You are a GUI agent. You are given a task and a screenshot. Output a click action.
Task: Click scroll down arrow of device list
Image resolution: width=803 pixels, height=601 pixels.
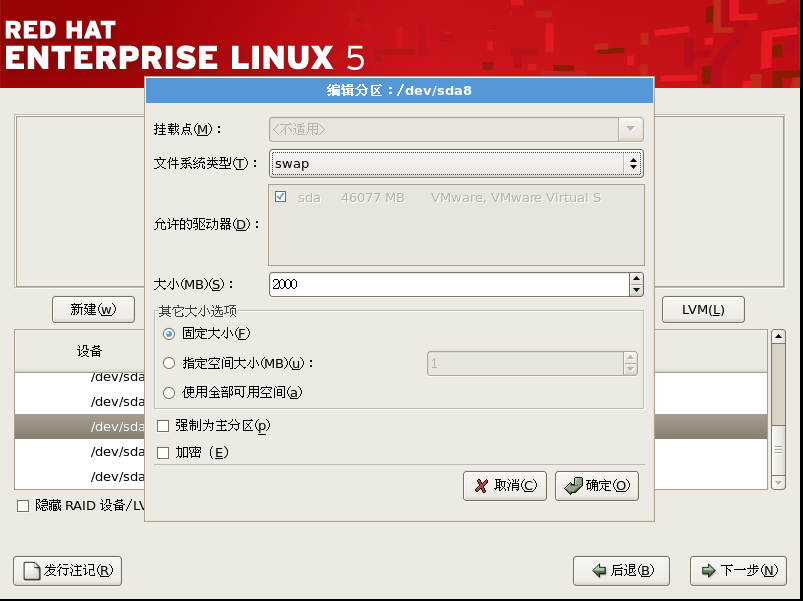778,483
